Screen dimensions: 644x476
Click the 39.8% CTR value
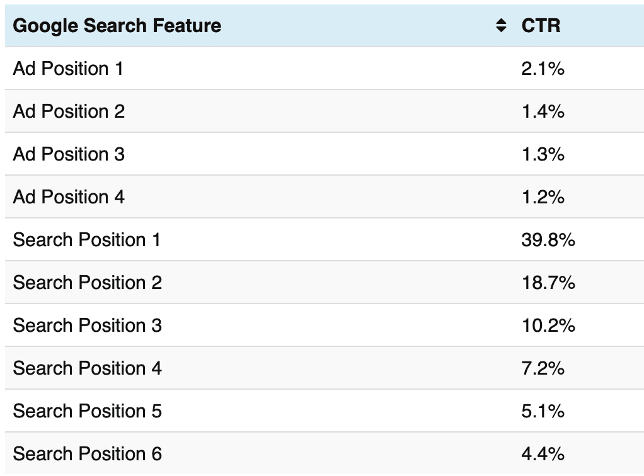point(548,240)
